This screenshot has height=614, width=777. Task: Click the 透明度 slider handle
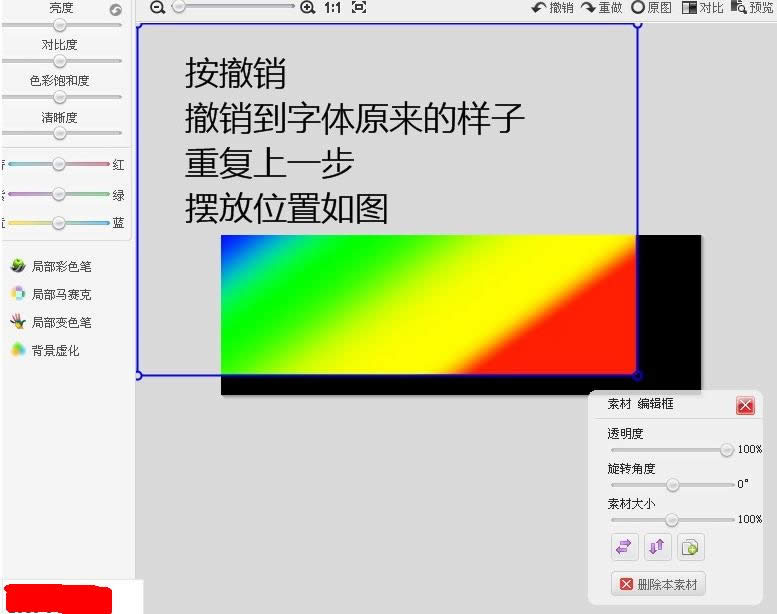(x=727, y=450)
